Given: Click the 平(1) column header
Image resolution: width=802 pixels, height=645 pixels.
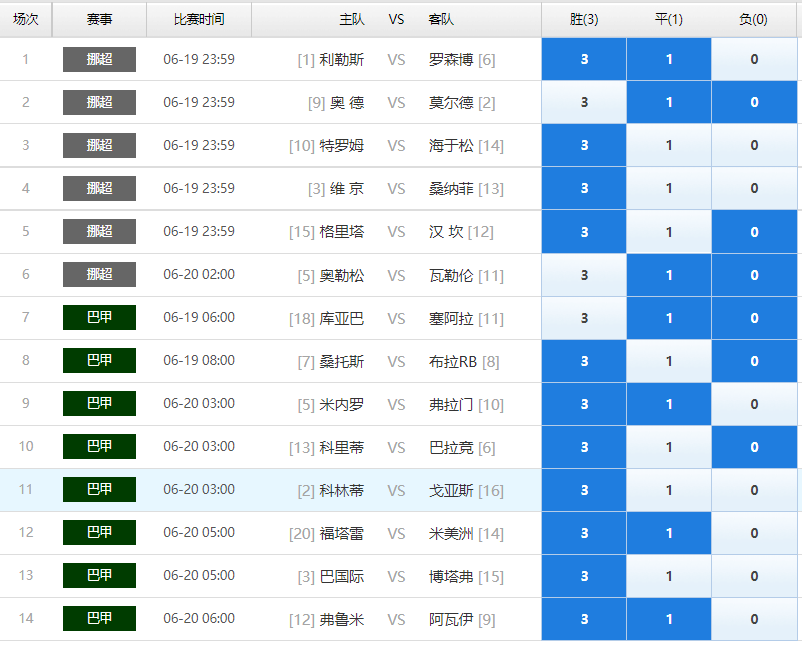Looking at the screenshot, I should coord(669,19).
